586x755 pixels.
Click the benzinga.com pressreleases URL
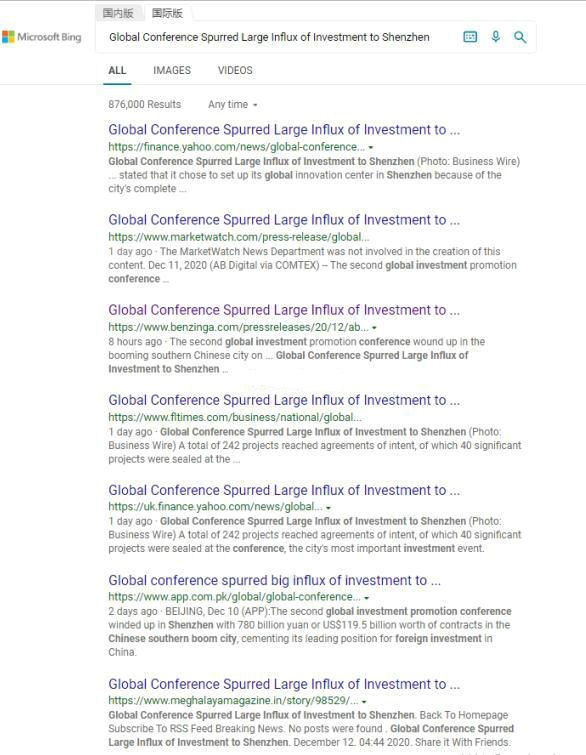click(238, 327)
